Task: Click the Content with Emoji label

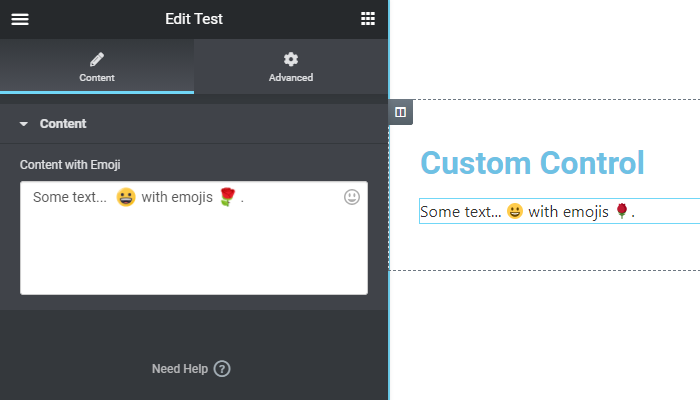Action: pos(70,165)
